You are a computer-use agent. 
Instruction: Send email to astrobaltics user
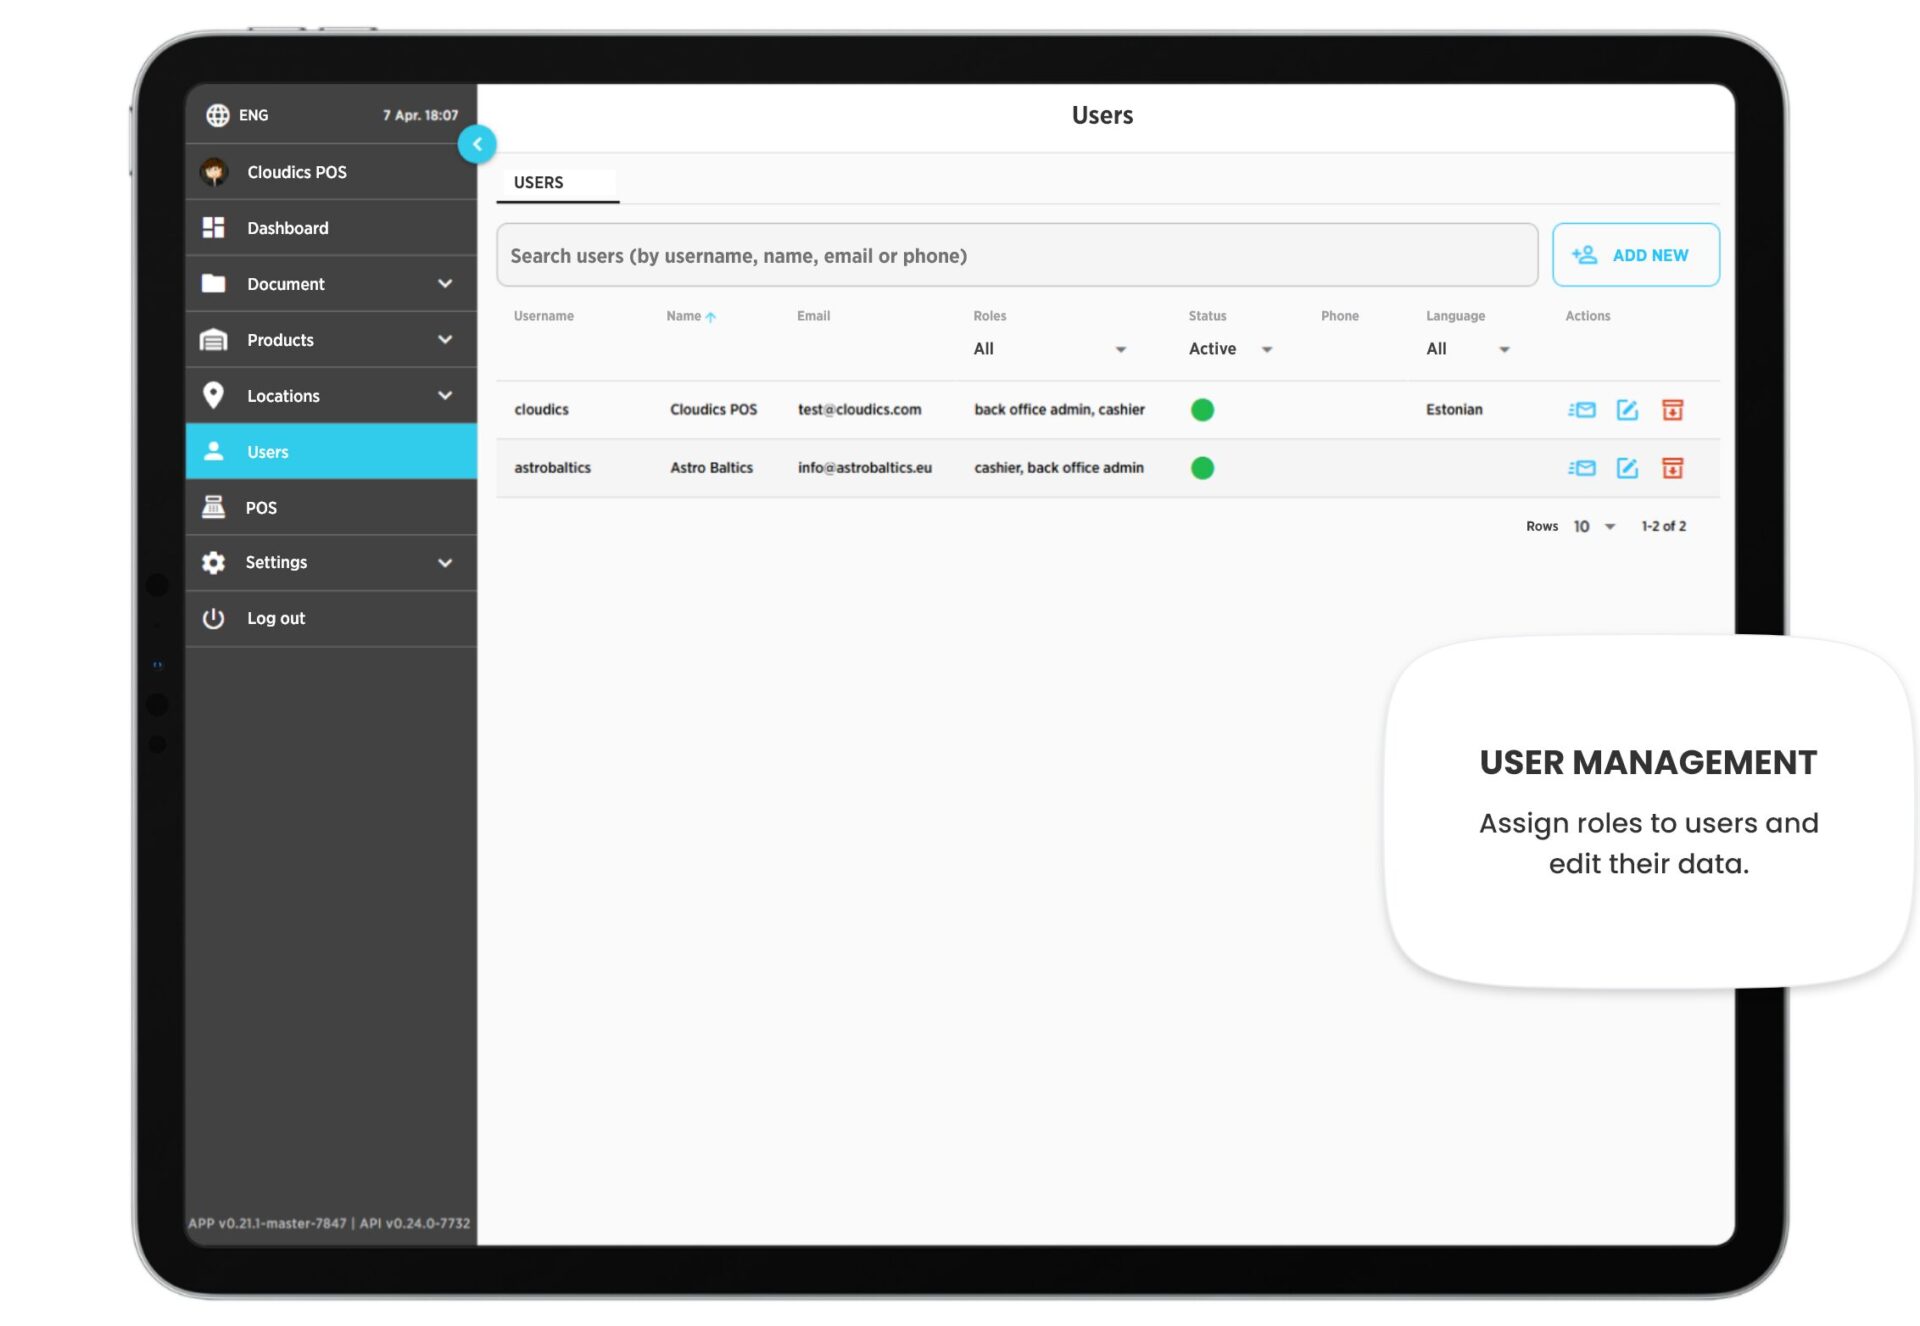tap(1582, 468)
